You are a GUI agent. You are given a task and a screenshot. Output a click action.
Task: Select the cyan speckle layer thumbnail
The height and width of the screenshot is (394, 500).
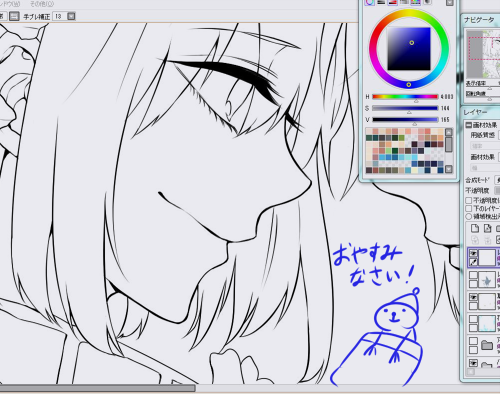pos(487,323)
